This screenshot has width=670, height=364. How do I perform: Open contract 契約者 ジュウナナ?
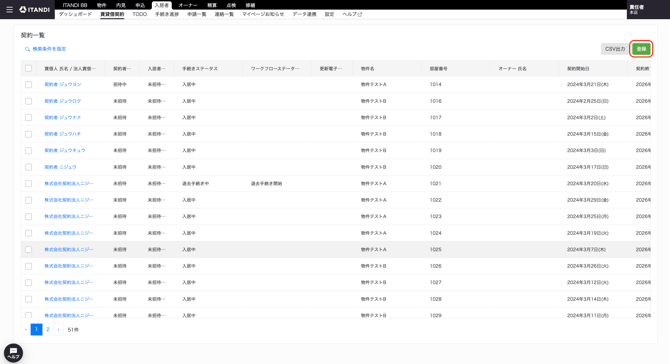click(63, 117)
